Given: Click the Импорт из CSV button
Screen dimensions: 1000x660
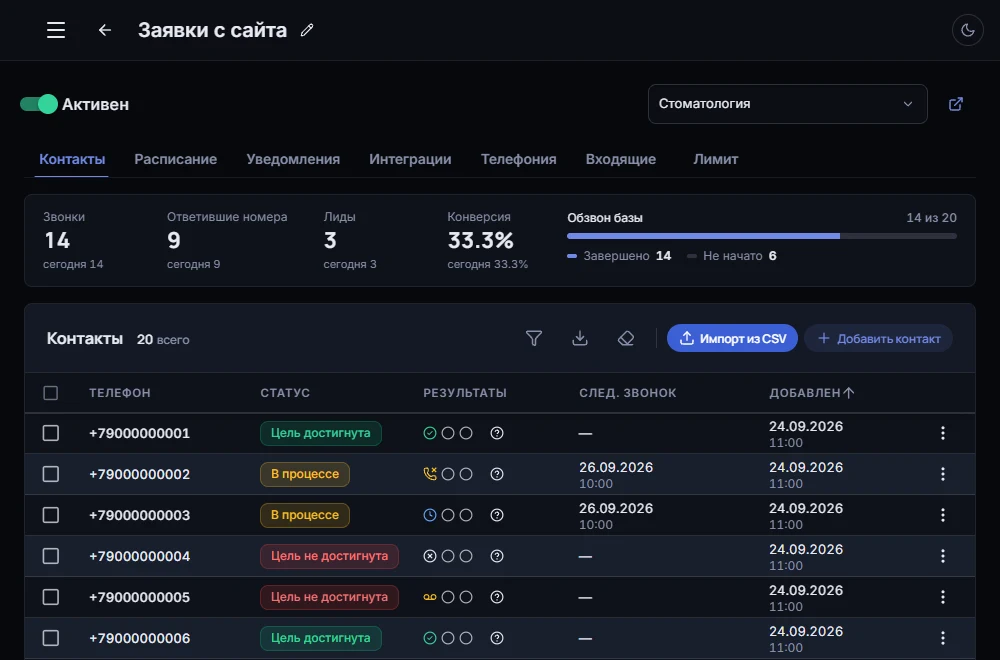Looking at the screenshot, I should click(732, 338).
